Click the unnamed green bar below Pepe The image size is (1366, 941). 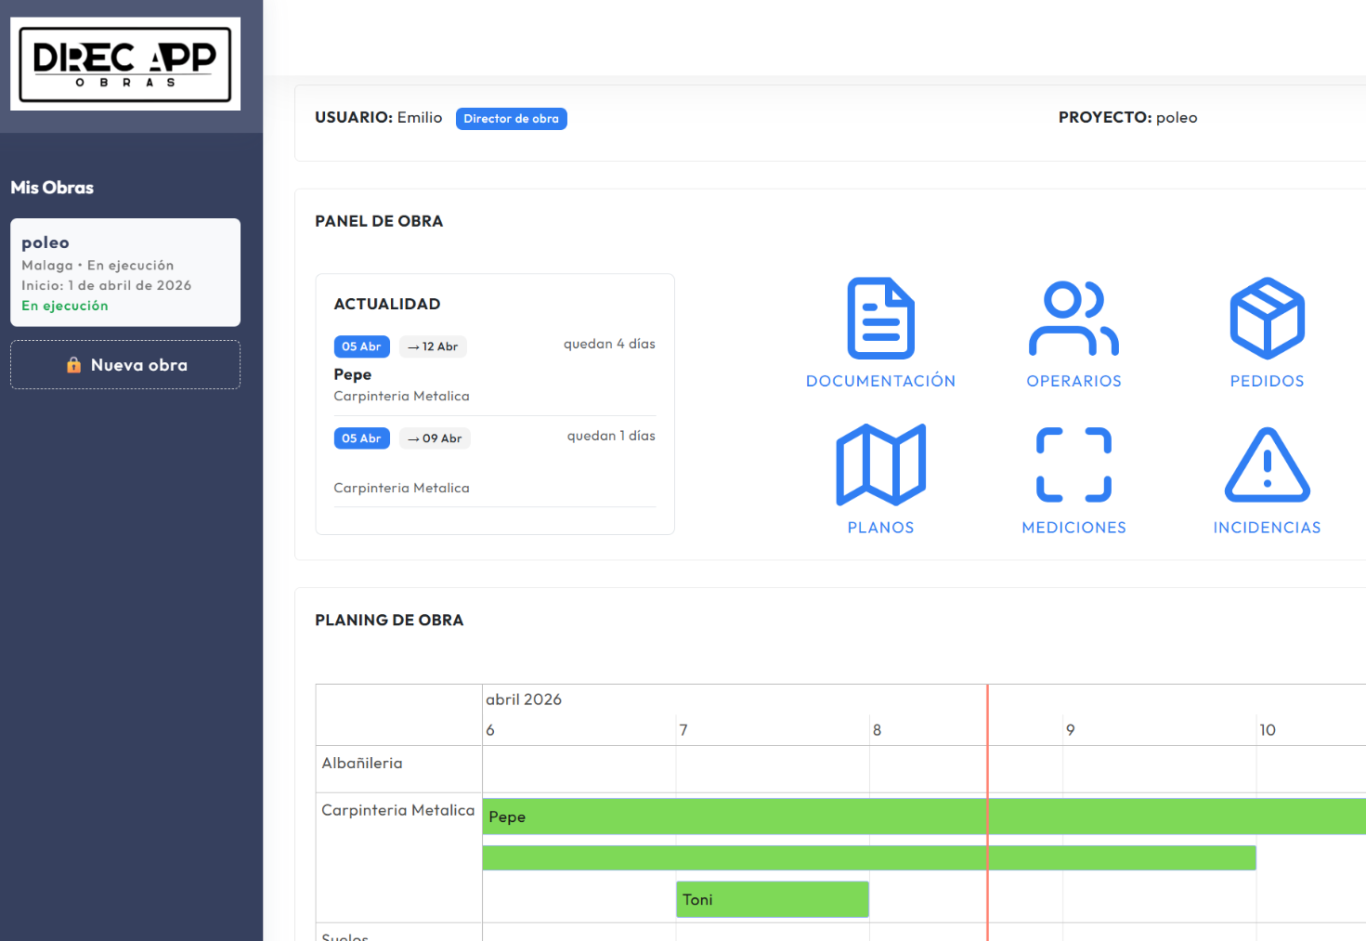(868, 858)
